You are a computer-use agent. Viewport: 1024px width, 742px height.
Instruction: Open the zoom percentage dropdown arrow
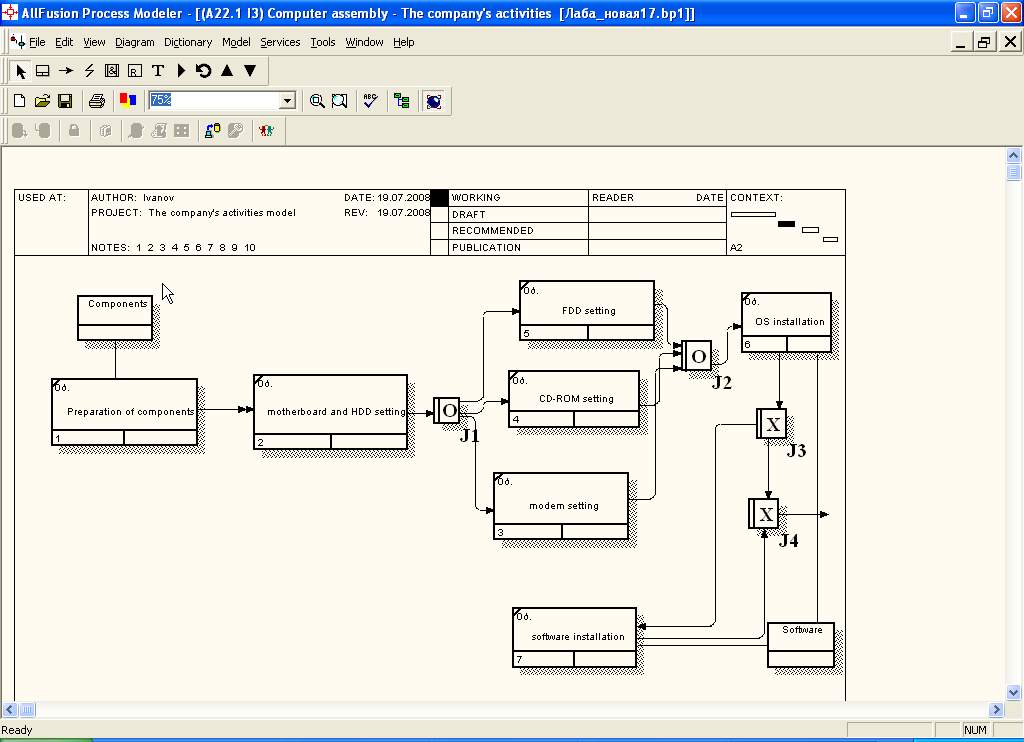pos(287,101)
